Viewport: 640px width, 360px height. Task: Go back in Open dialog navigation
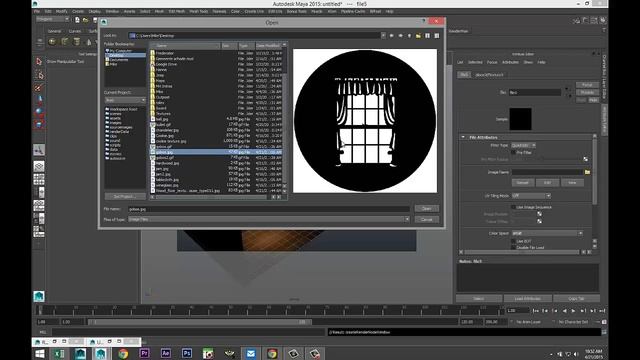(391, 36)
